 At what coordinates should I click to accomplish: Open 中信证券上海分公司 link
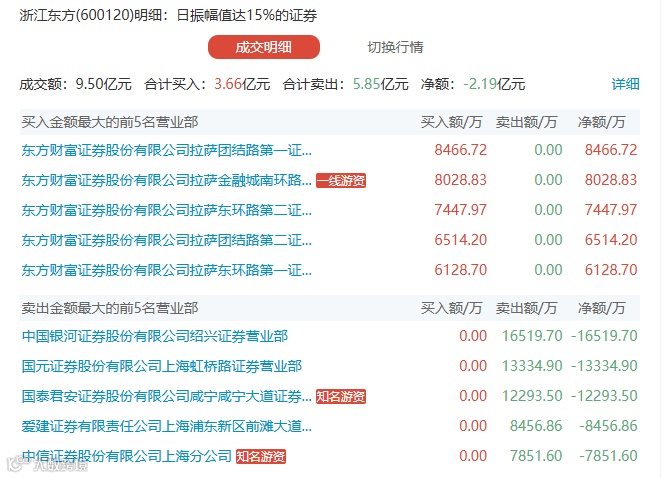click(x=127, y=456)
